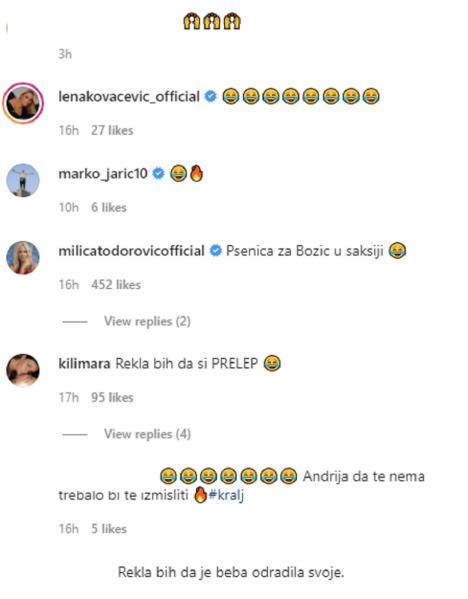The width and height of the screenshot is (468, 599).
Task: Click the fire emoji in marko_jaric10 comment
Action: 196,173
